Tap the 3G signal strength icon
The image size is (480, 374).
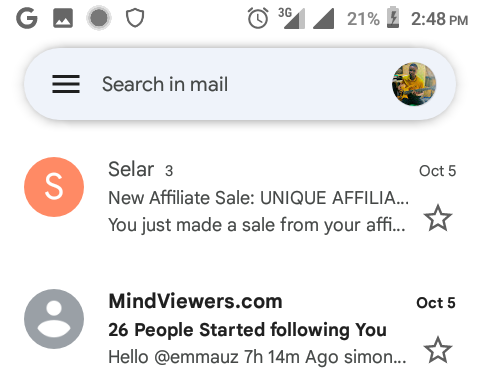(292, 18)
